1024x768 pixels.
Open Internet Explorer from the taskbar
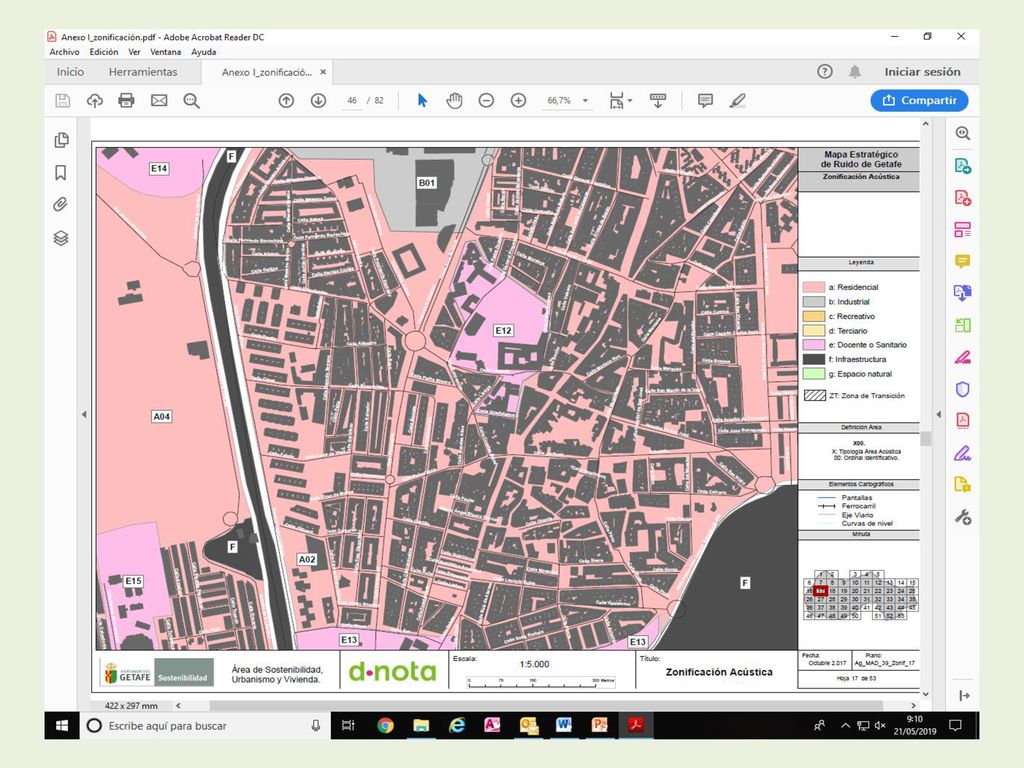[456, 726]
